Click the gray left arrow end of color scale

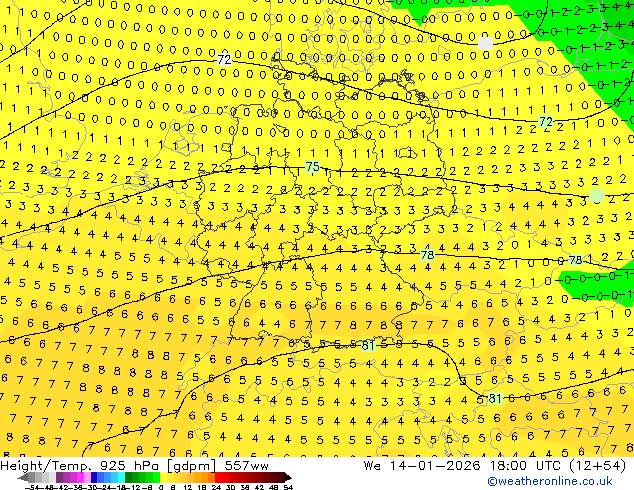tap(22, 477)
